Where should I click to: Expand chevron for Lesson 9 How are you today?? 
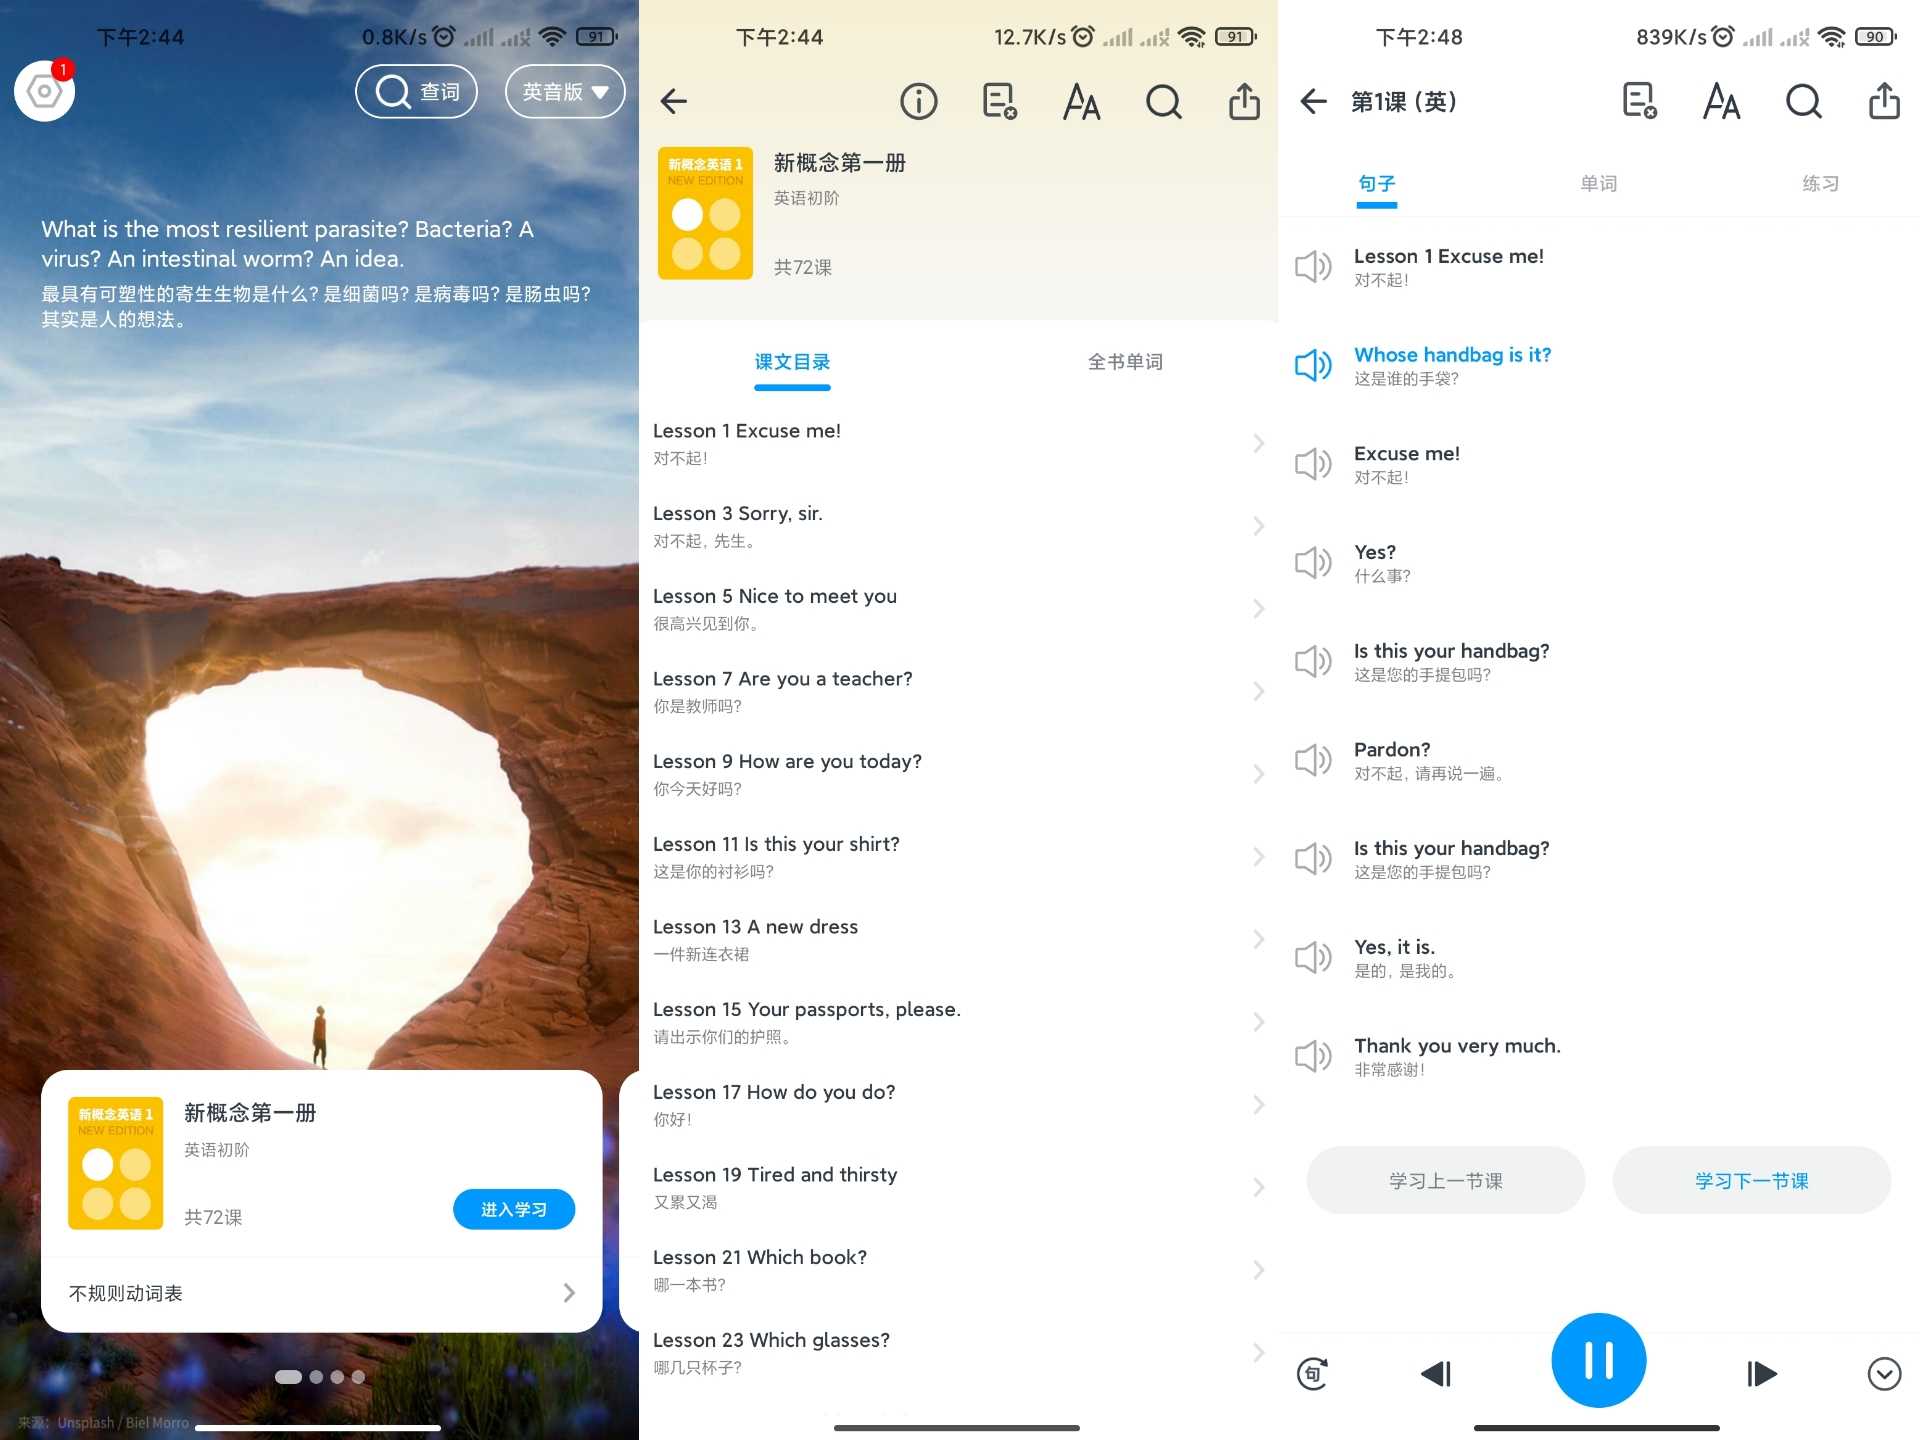pyautogui.click(x=1259, y=774)
